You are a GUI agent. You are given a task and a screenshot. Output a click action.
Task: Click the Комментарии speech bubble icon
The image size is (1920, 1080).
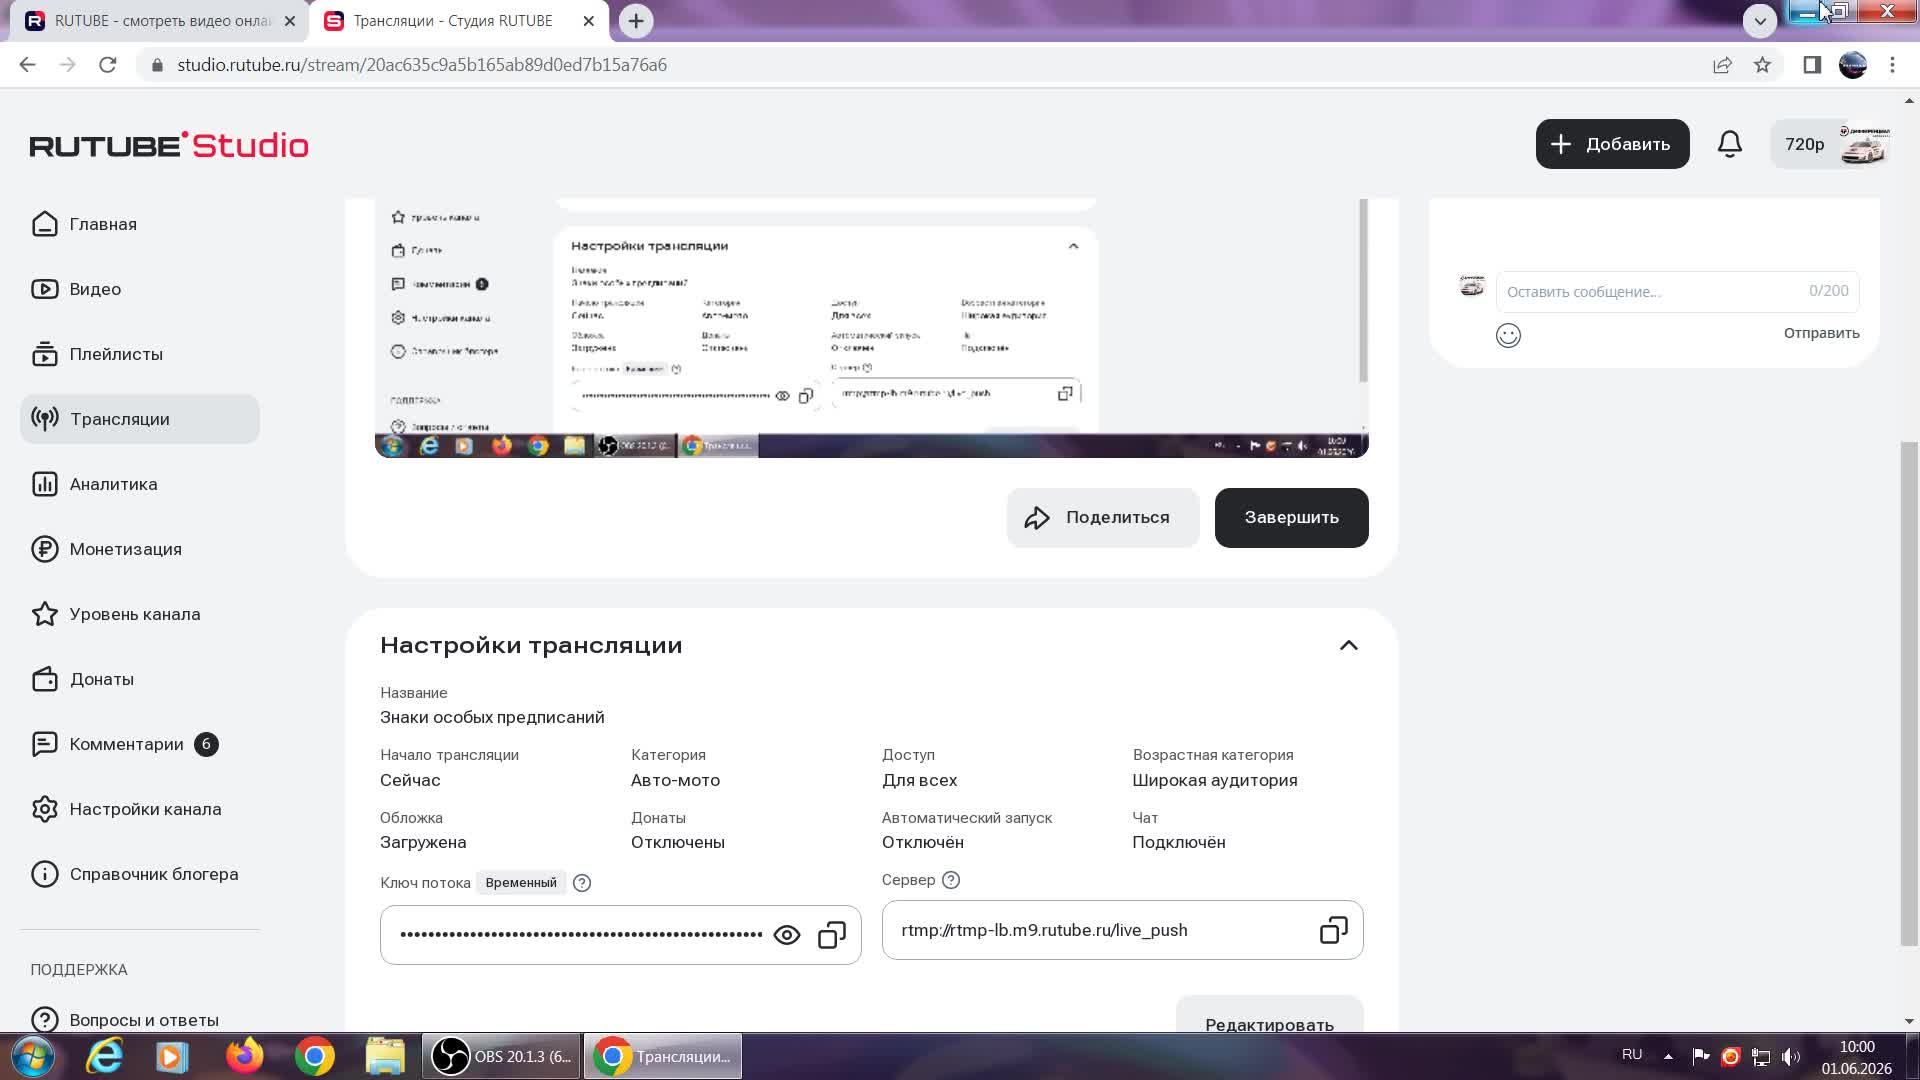(x=44, y=744)
